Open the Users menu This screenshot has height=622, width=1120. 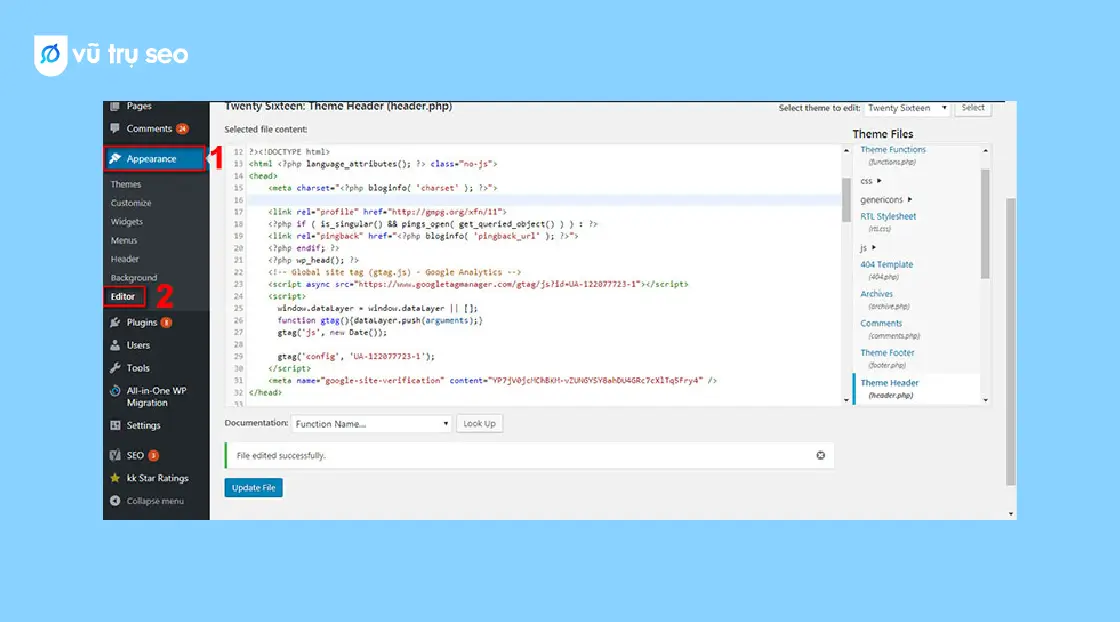(x=138, y=346)
